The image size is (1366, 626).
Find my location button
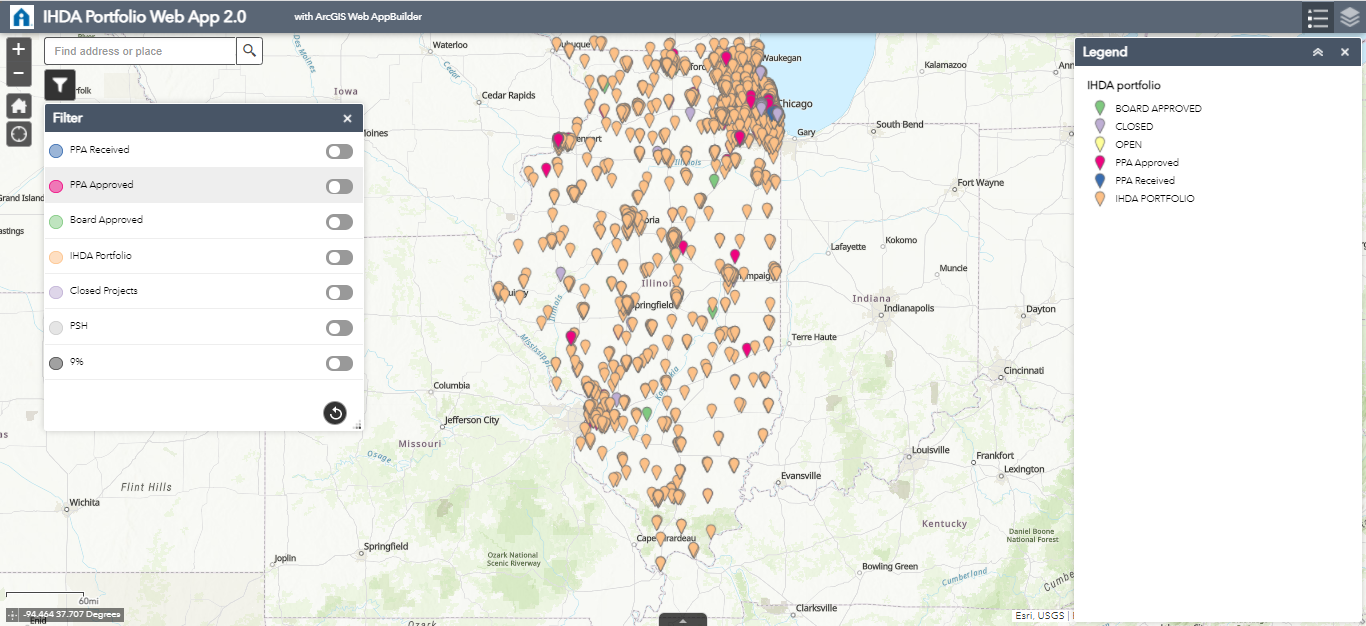coord(18,134)
